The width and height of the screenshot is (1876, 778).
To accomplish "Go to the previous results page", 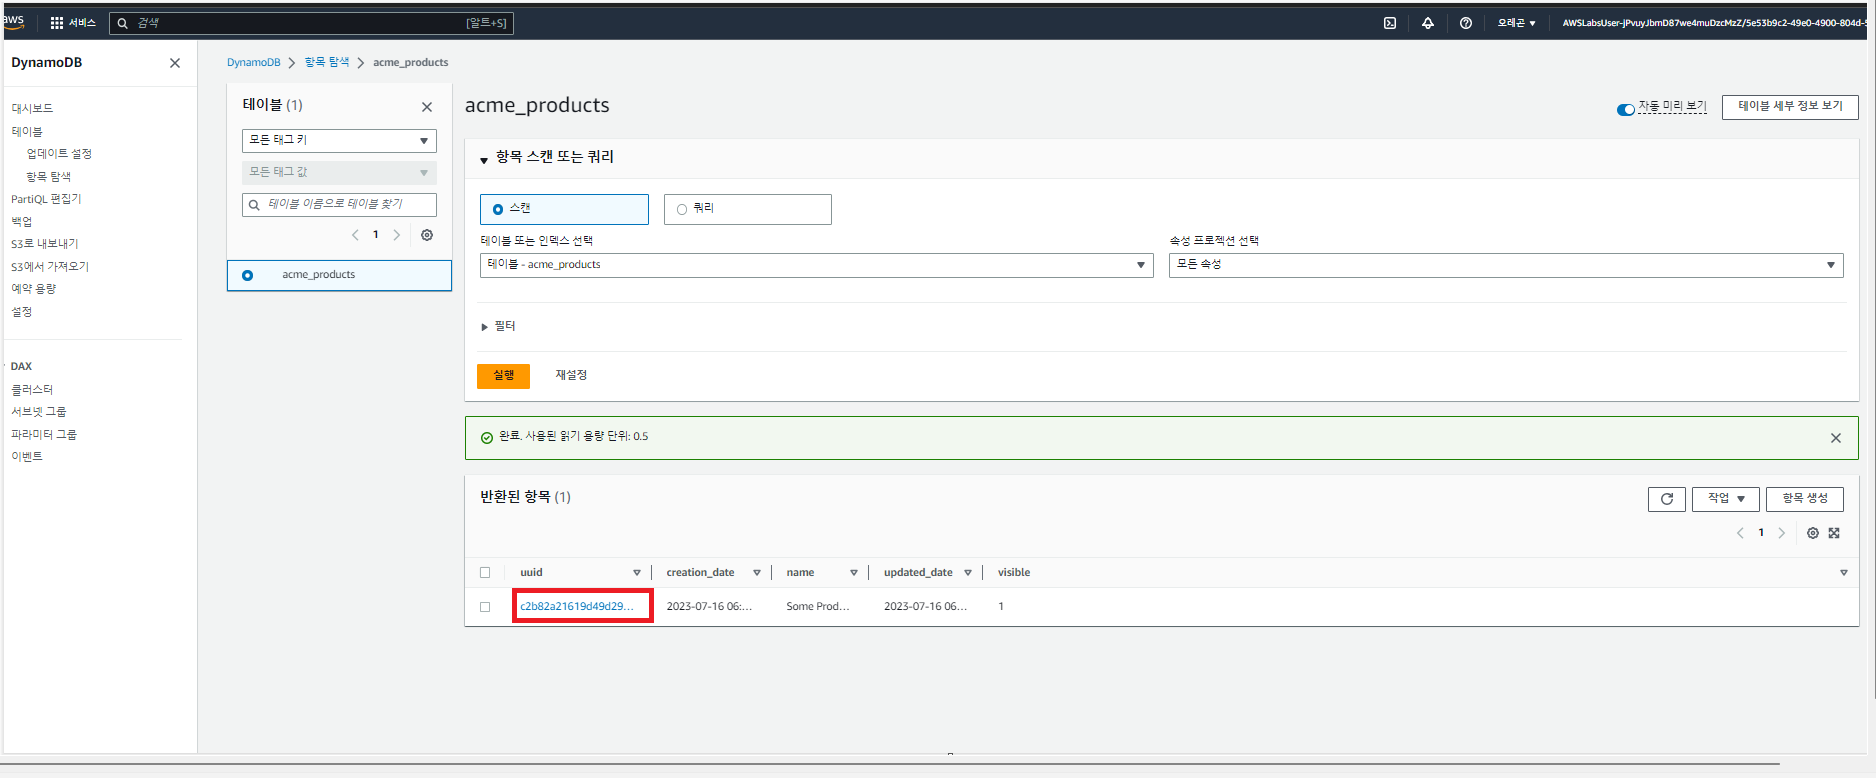I will point(1740,533).
